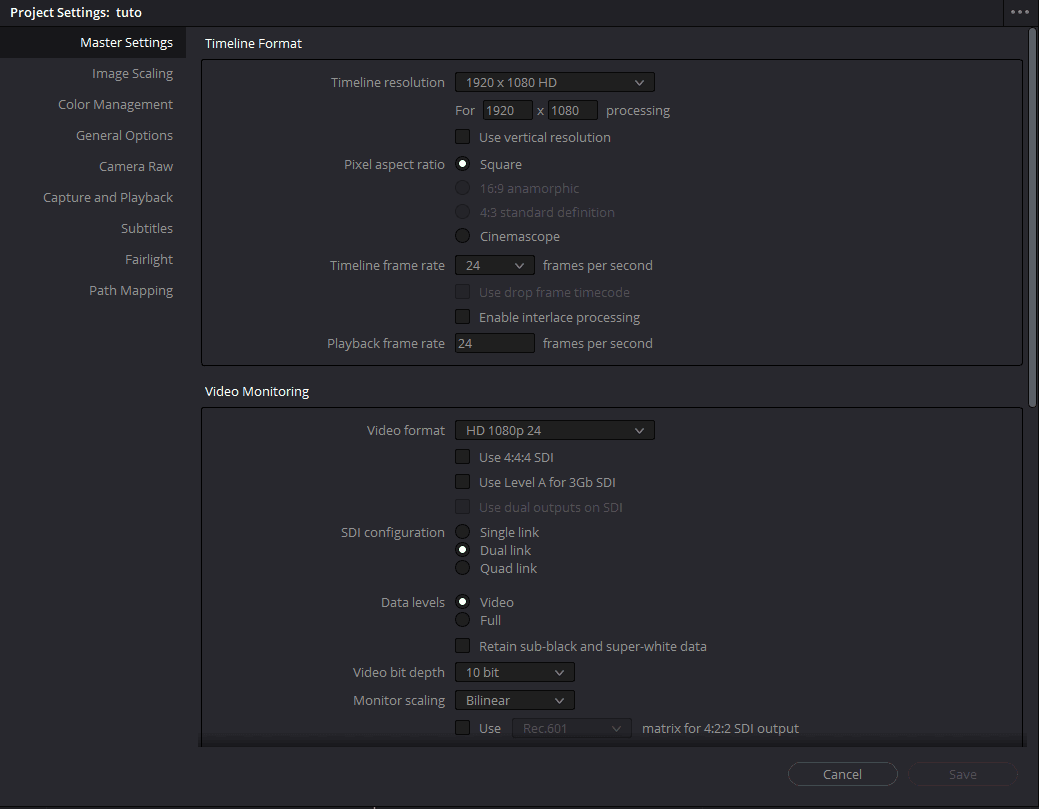Viewport: 1039px width, 809px height.
Task: Enable Use vertical resolution checkbox
Action: tap(463, 137)
